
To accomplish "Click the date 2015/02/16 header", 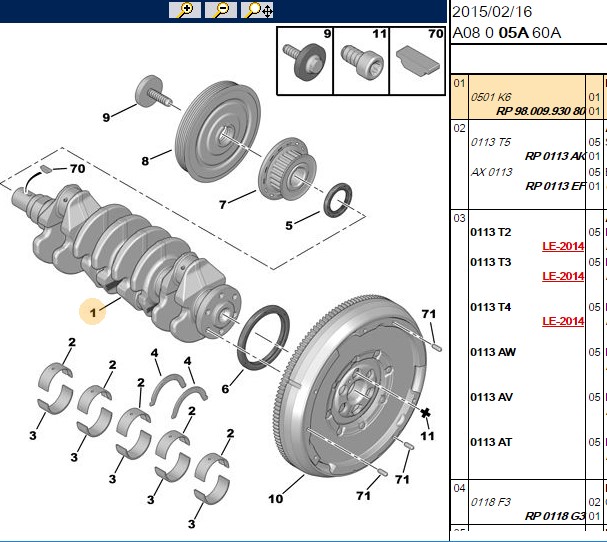I will tap(492, 12).
